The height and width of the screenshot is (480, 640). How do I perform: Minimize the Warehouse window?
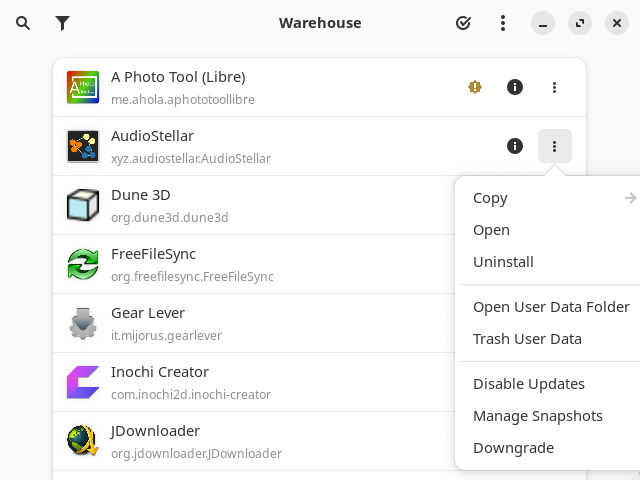pyautogui.click(x=543, y=23)
